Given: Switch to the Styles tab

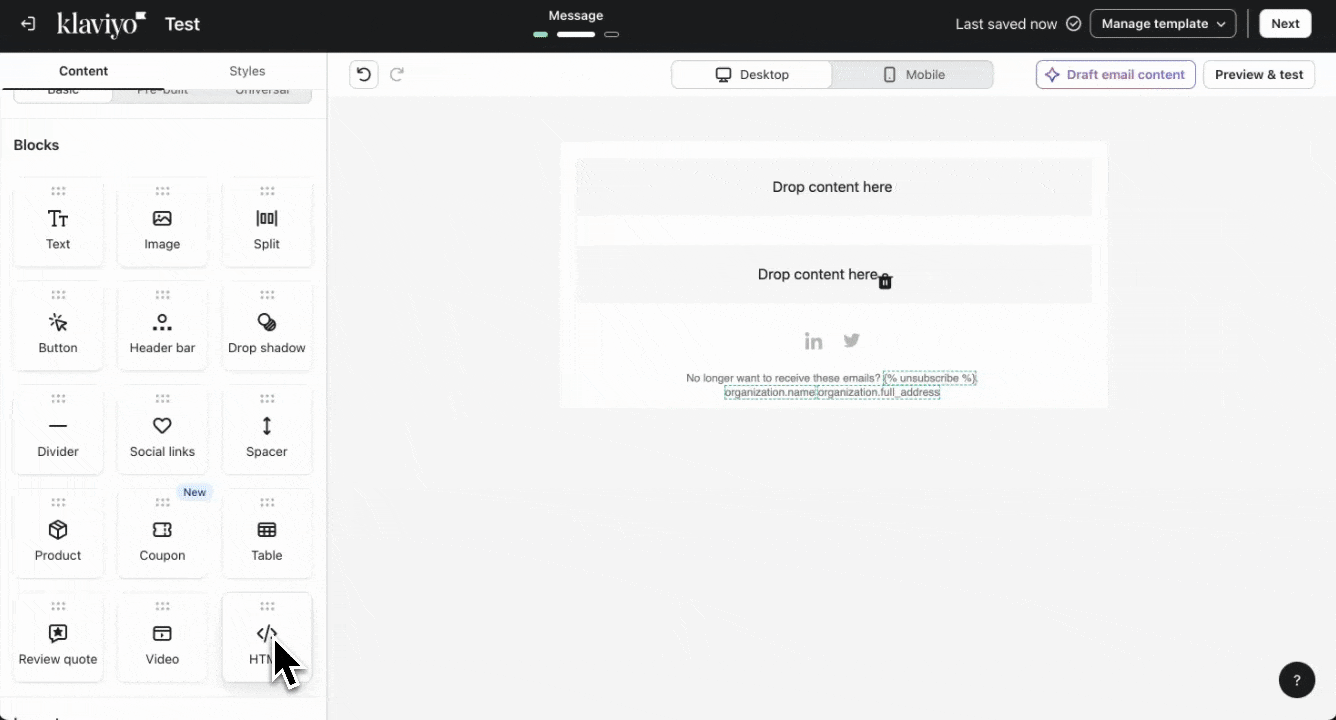Looking at the screenshot, I should pyautogui.click(x=247, y=71).
